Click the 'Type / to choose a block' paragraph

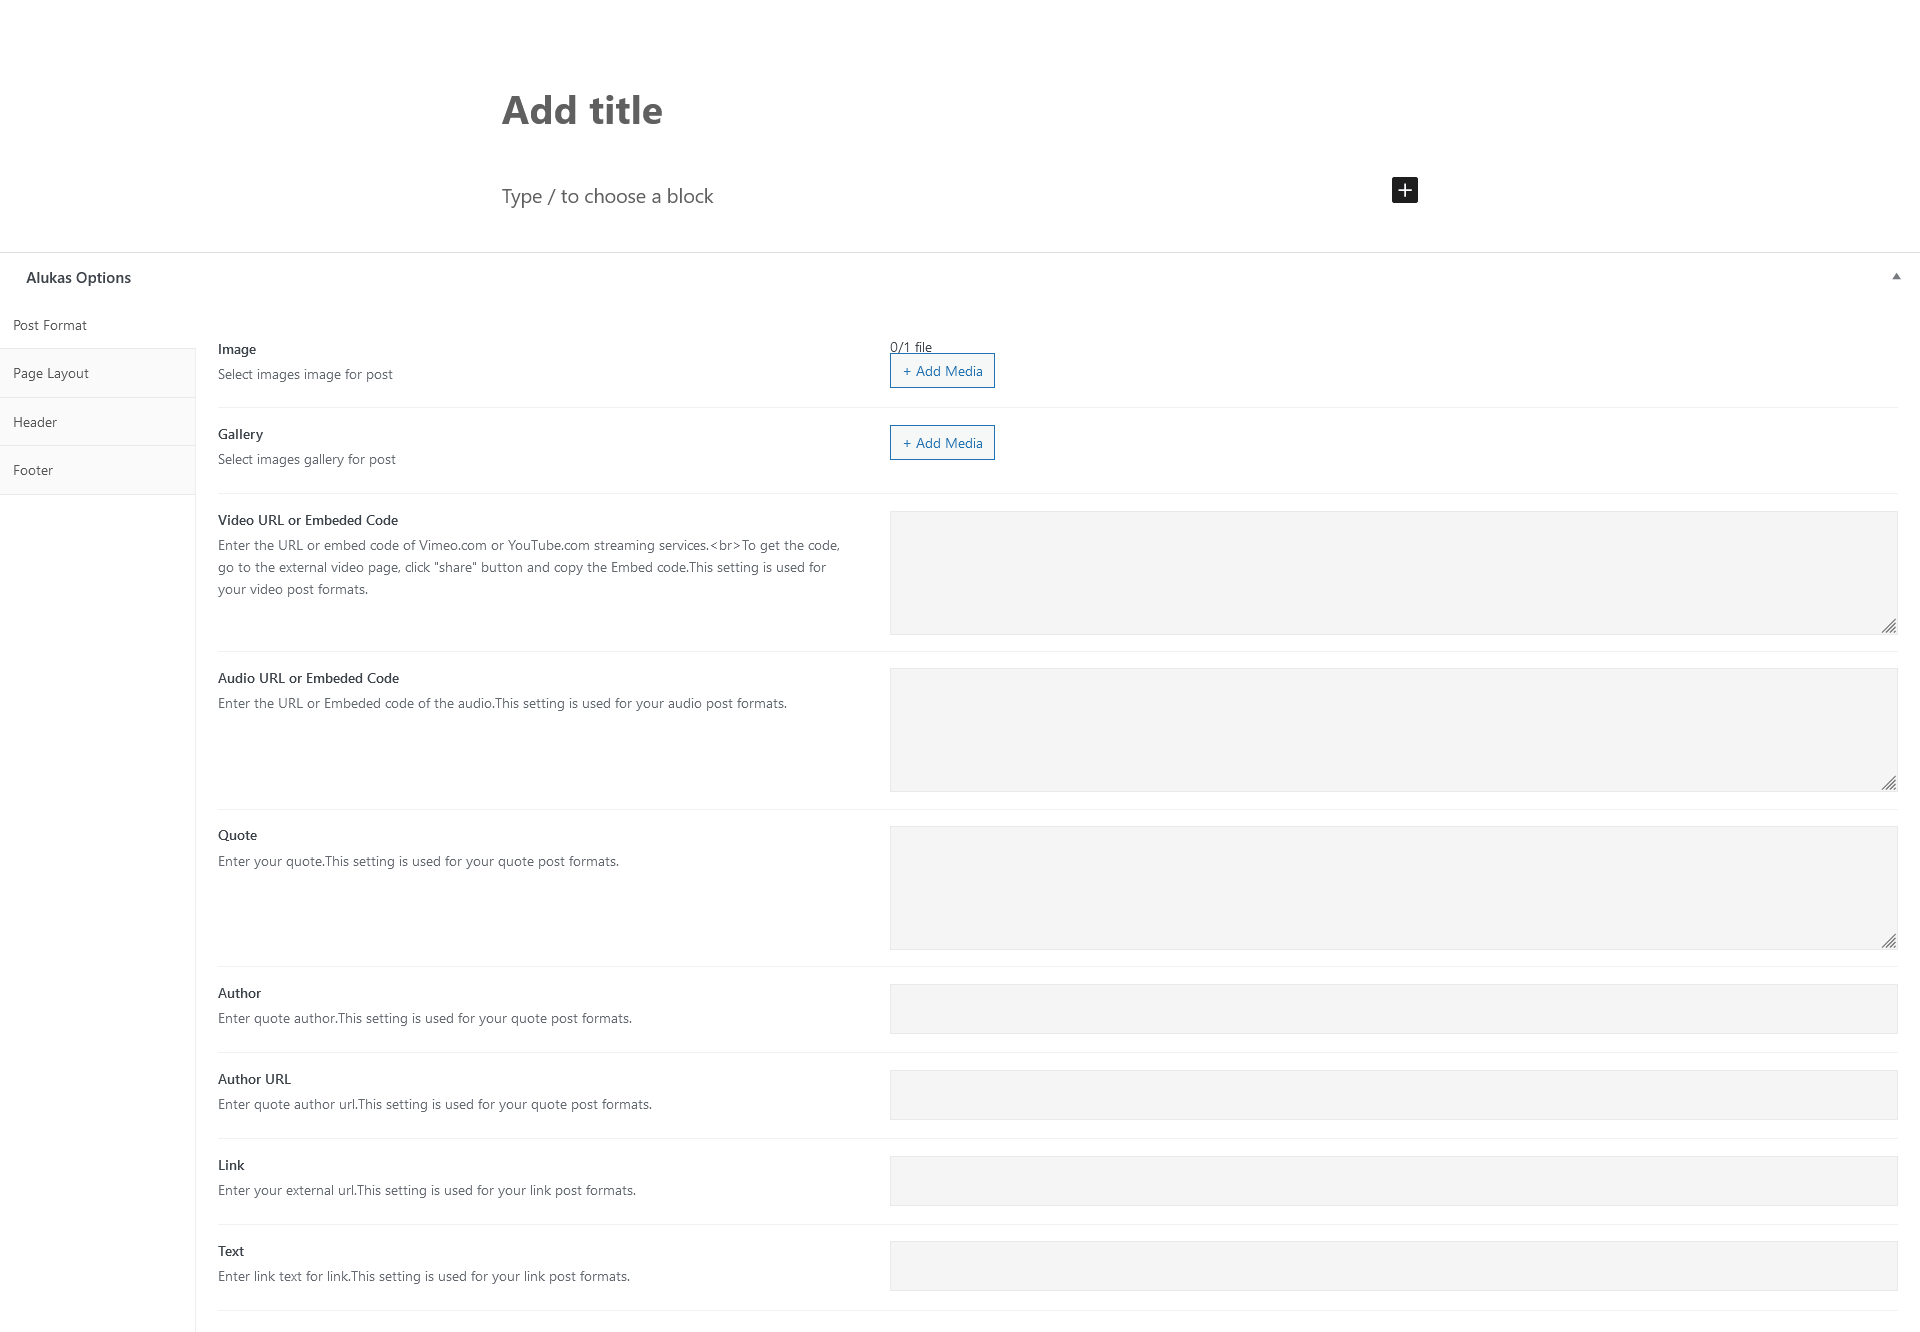click(x=607, y=196)
